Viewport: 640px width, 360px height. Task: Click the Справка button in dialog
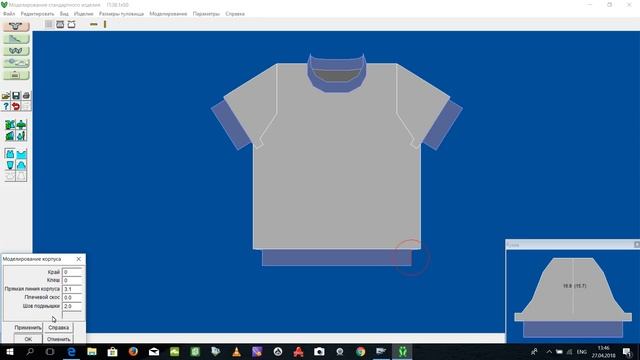point(58,328)
